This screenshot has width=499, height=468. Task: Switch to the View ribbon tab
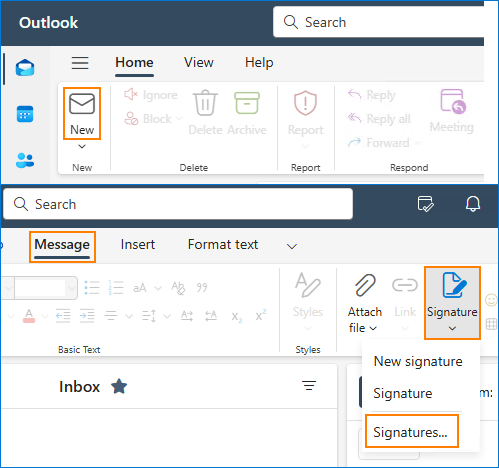click(199, 63)
